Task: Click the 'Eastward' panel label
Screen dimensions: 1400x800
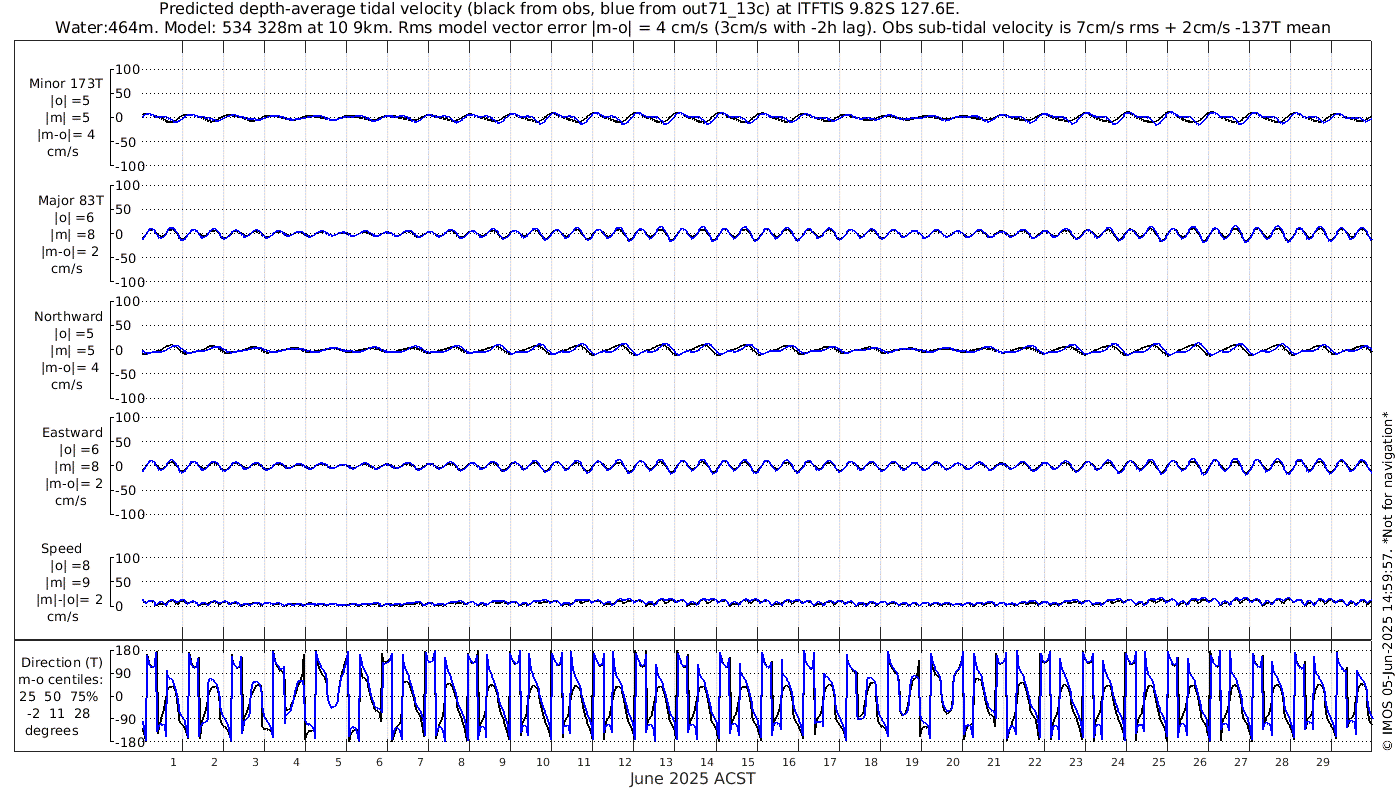Action: coord(72,432)
